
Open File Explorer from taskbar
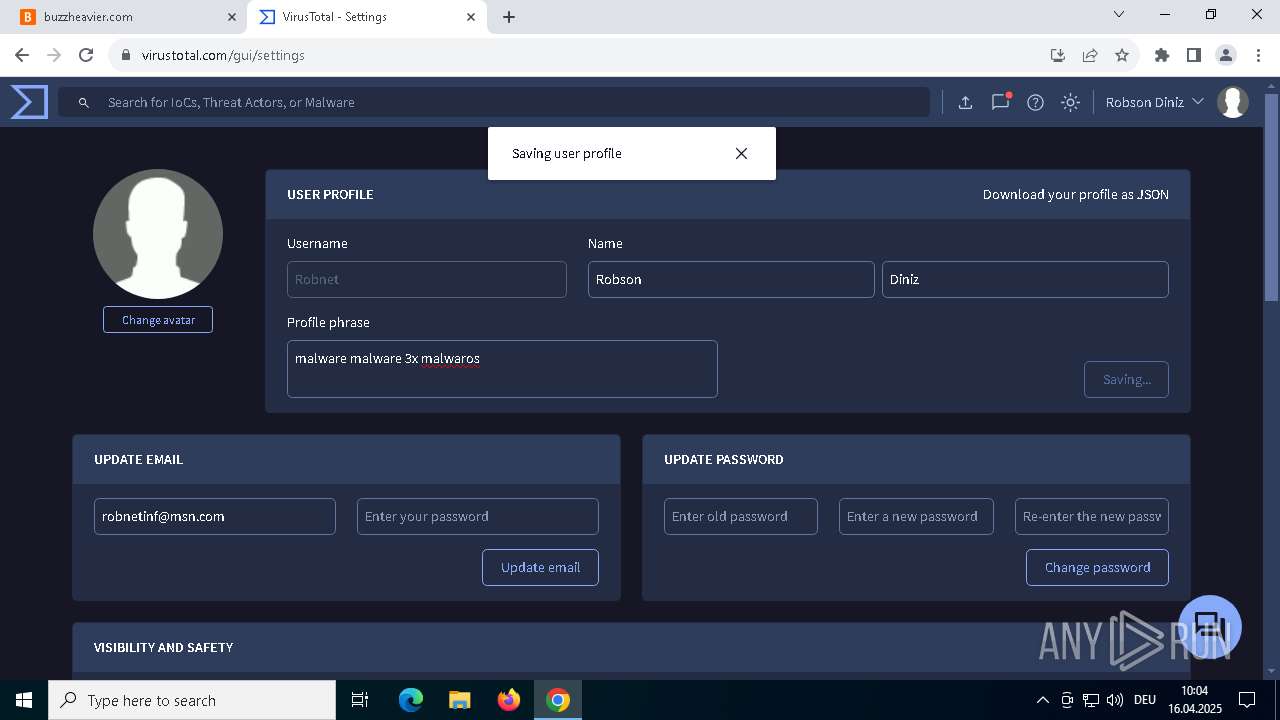point(459,700)
